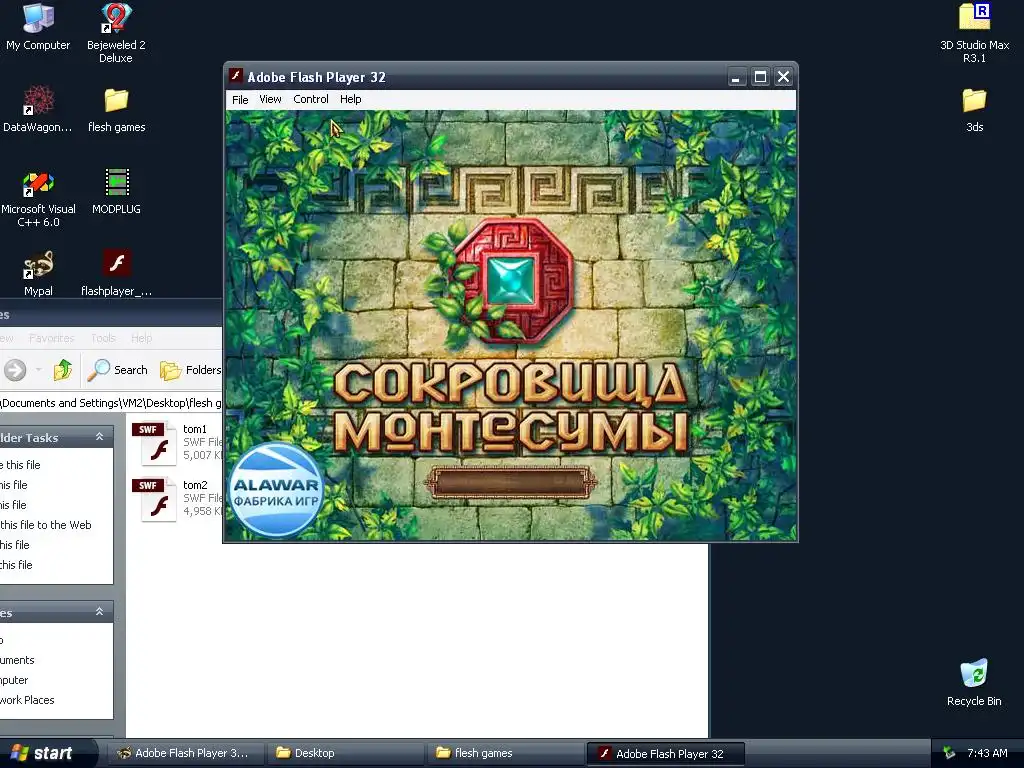Screen dimensions: 1024x768
Task: Click the My Documents link in Other Places
Action: click(18, 660)
